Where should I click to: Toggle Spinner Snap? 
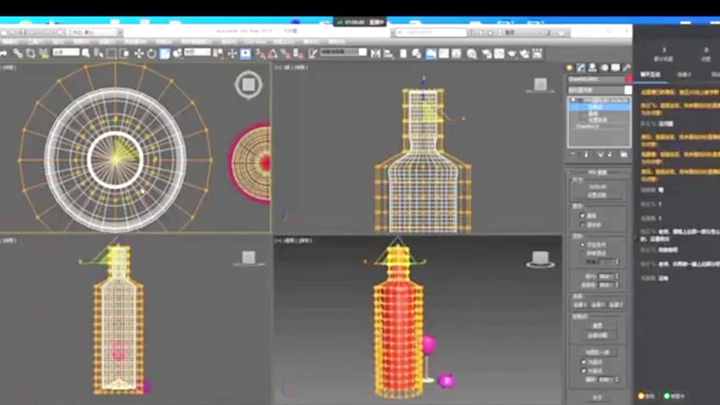tap(298, 54)
